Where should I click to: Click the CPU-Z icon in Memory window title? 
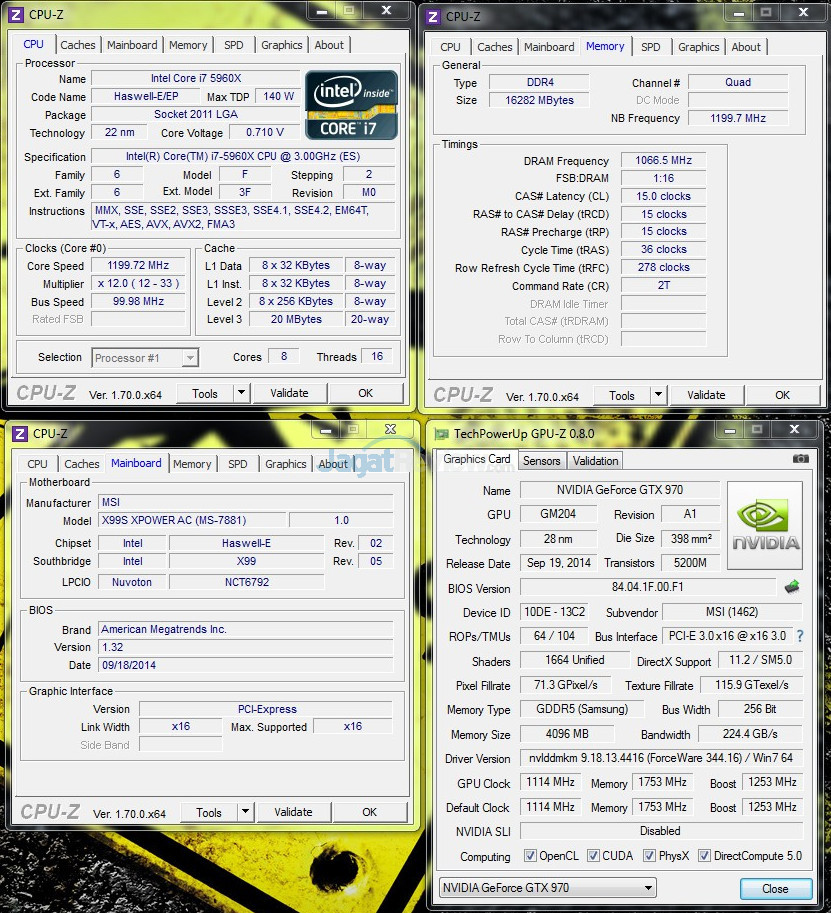pos(432,16)
